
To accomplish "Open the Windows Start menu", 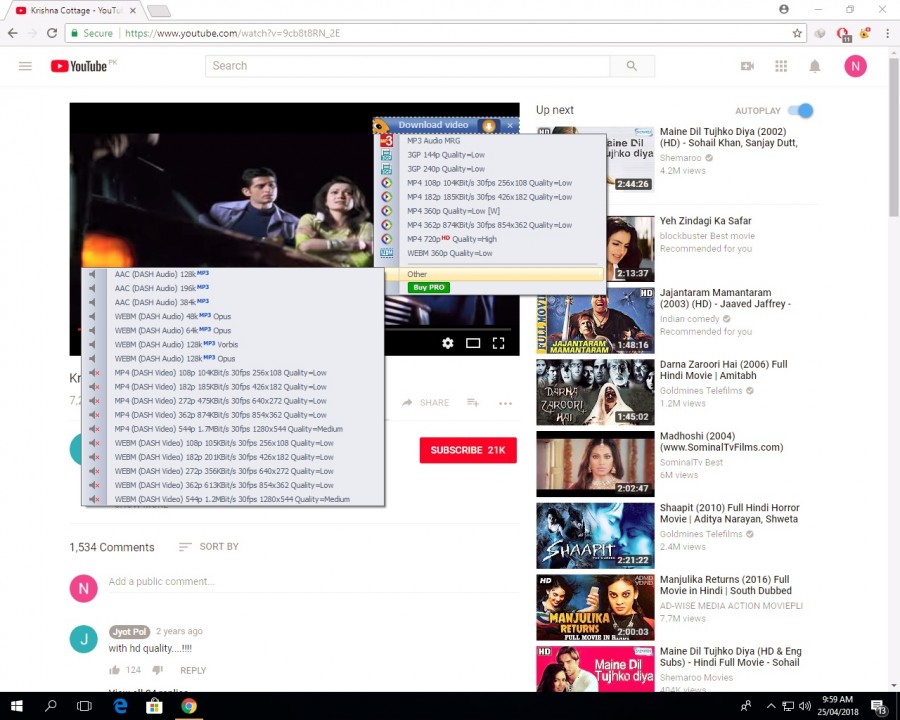I will tap(16, 706).
